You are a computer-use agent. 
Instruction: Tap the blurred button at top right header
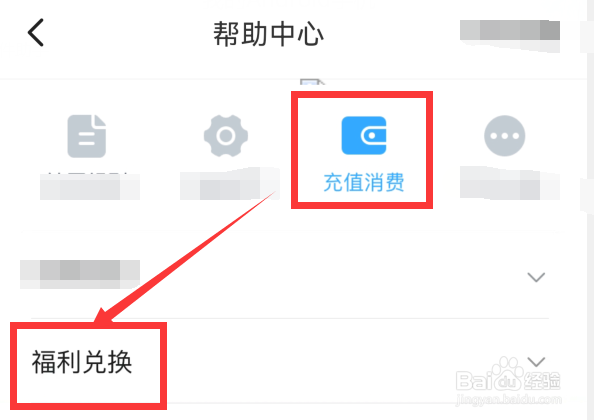510,36
